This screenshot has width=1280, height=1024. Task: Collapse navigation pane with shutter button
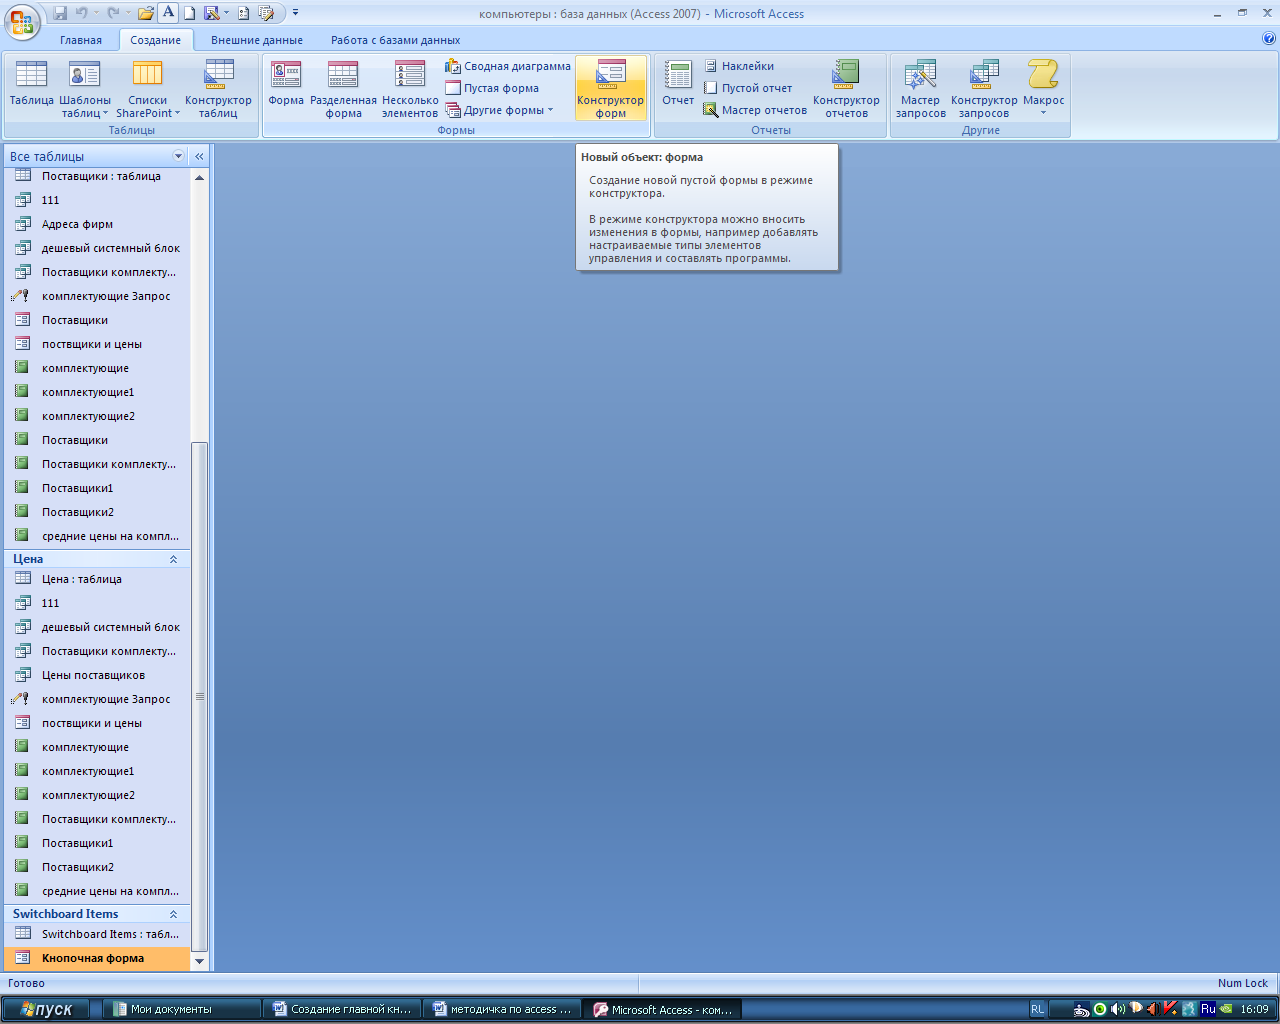pos(199,156)
